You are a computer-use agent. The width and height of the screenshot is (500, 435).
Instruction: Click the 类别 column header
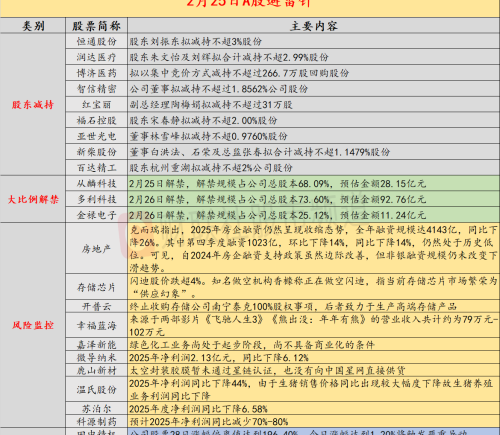tap(33, 26)
